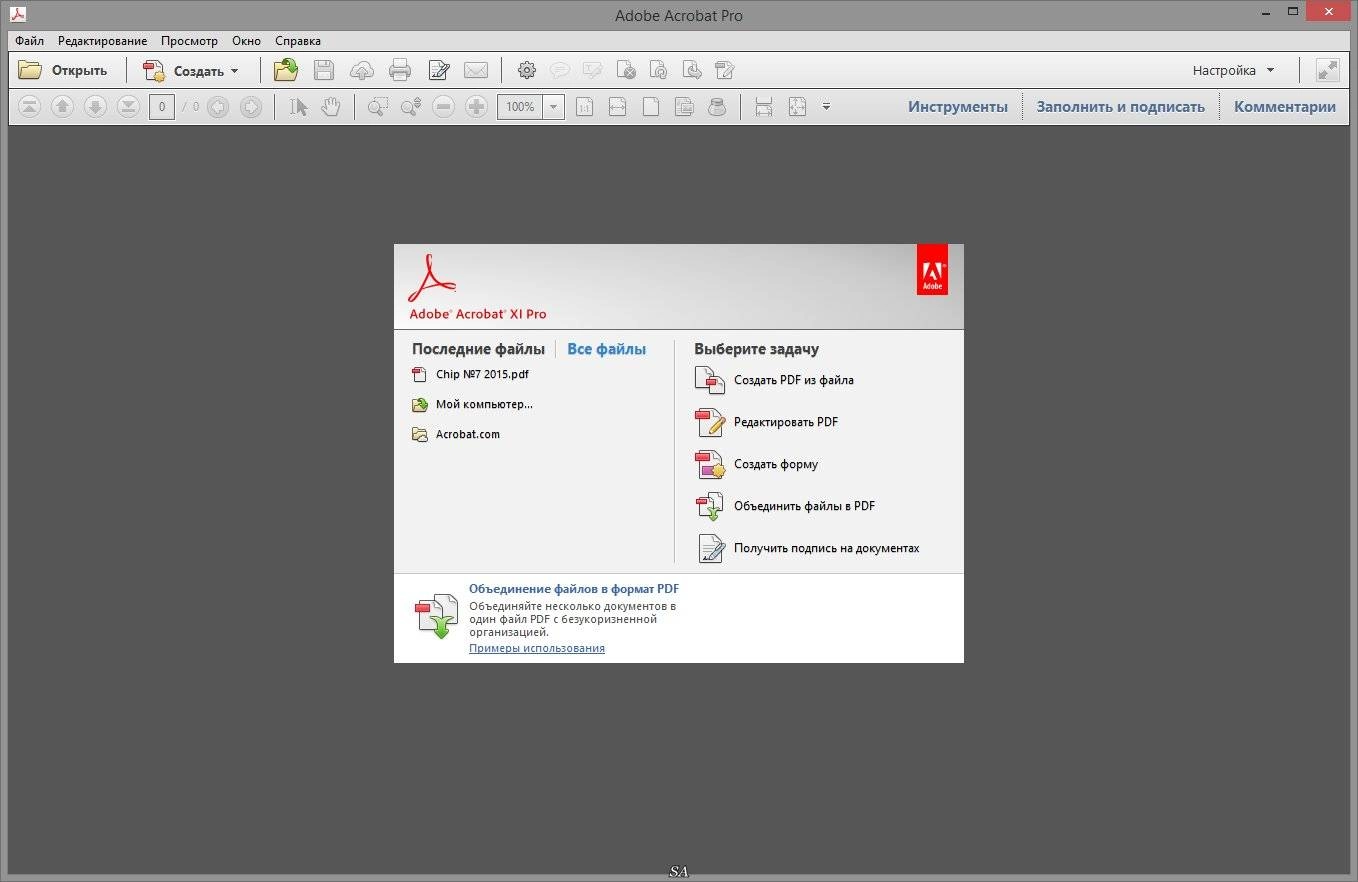Screen dimensions: 1358x882
Task: Click the open-file folder icon with green arrow
Action: point(287,70)
